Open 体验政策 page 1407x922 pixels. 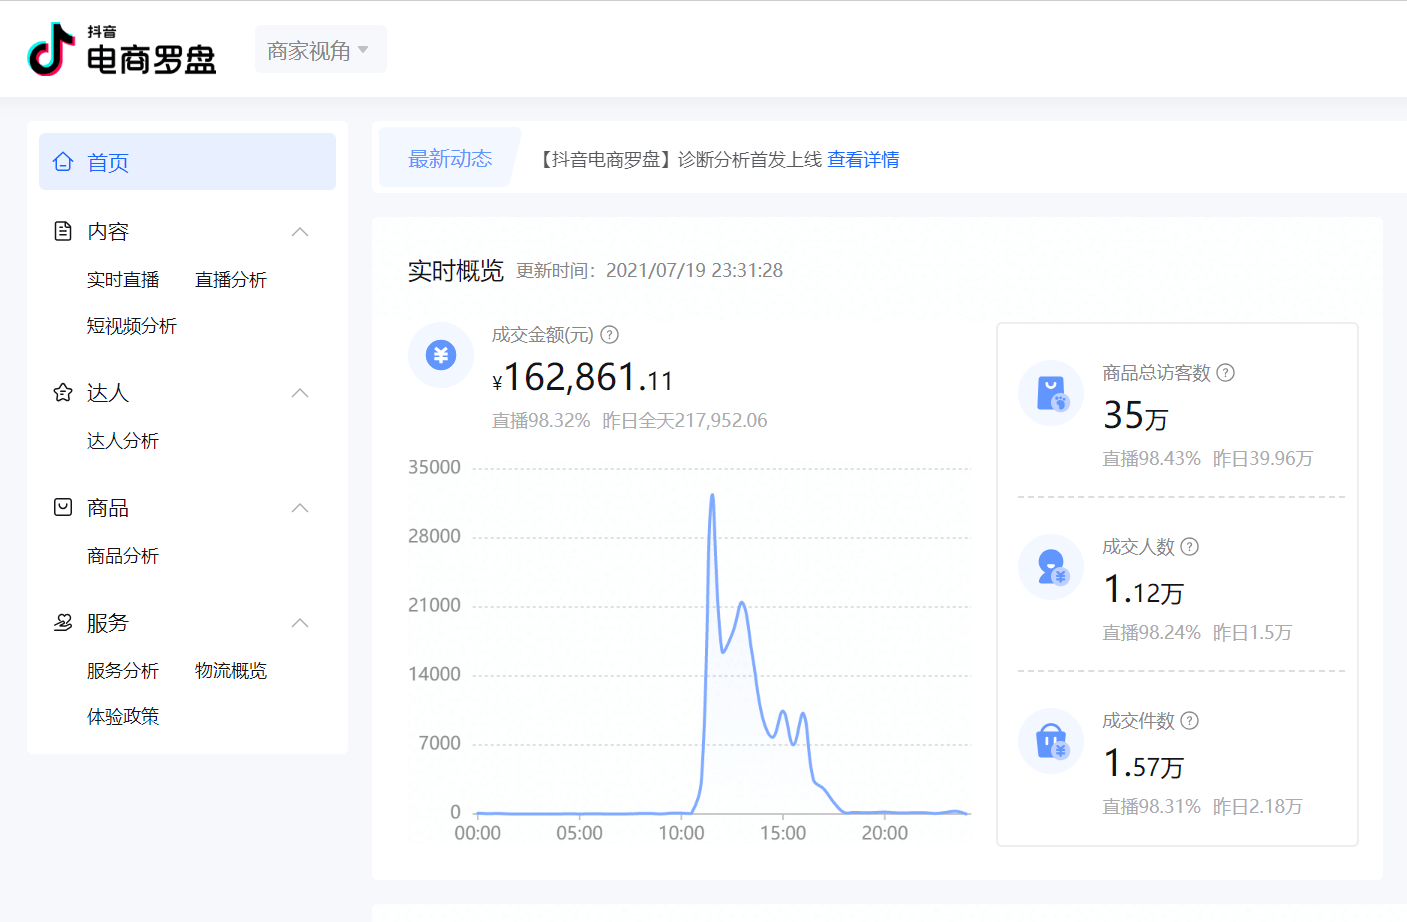click(x=123, y=717)
